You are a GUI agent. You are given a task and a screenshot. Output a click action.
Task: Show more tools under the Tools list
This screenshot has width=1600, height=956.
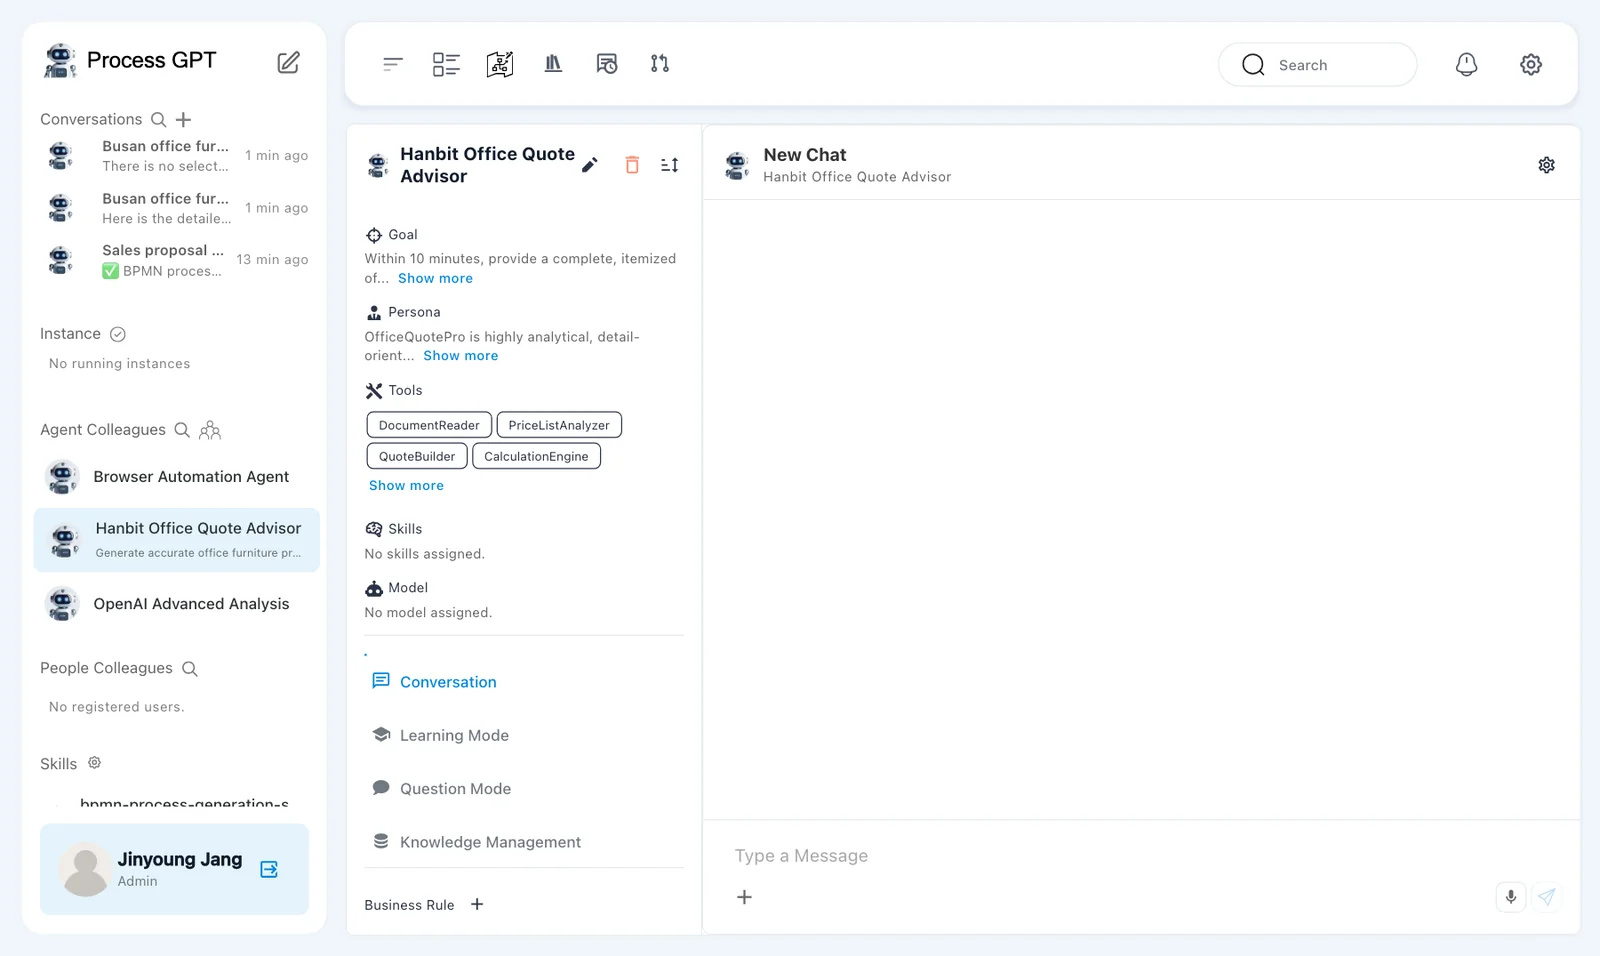click(x=406, y=485)
